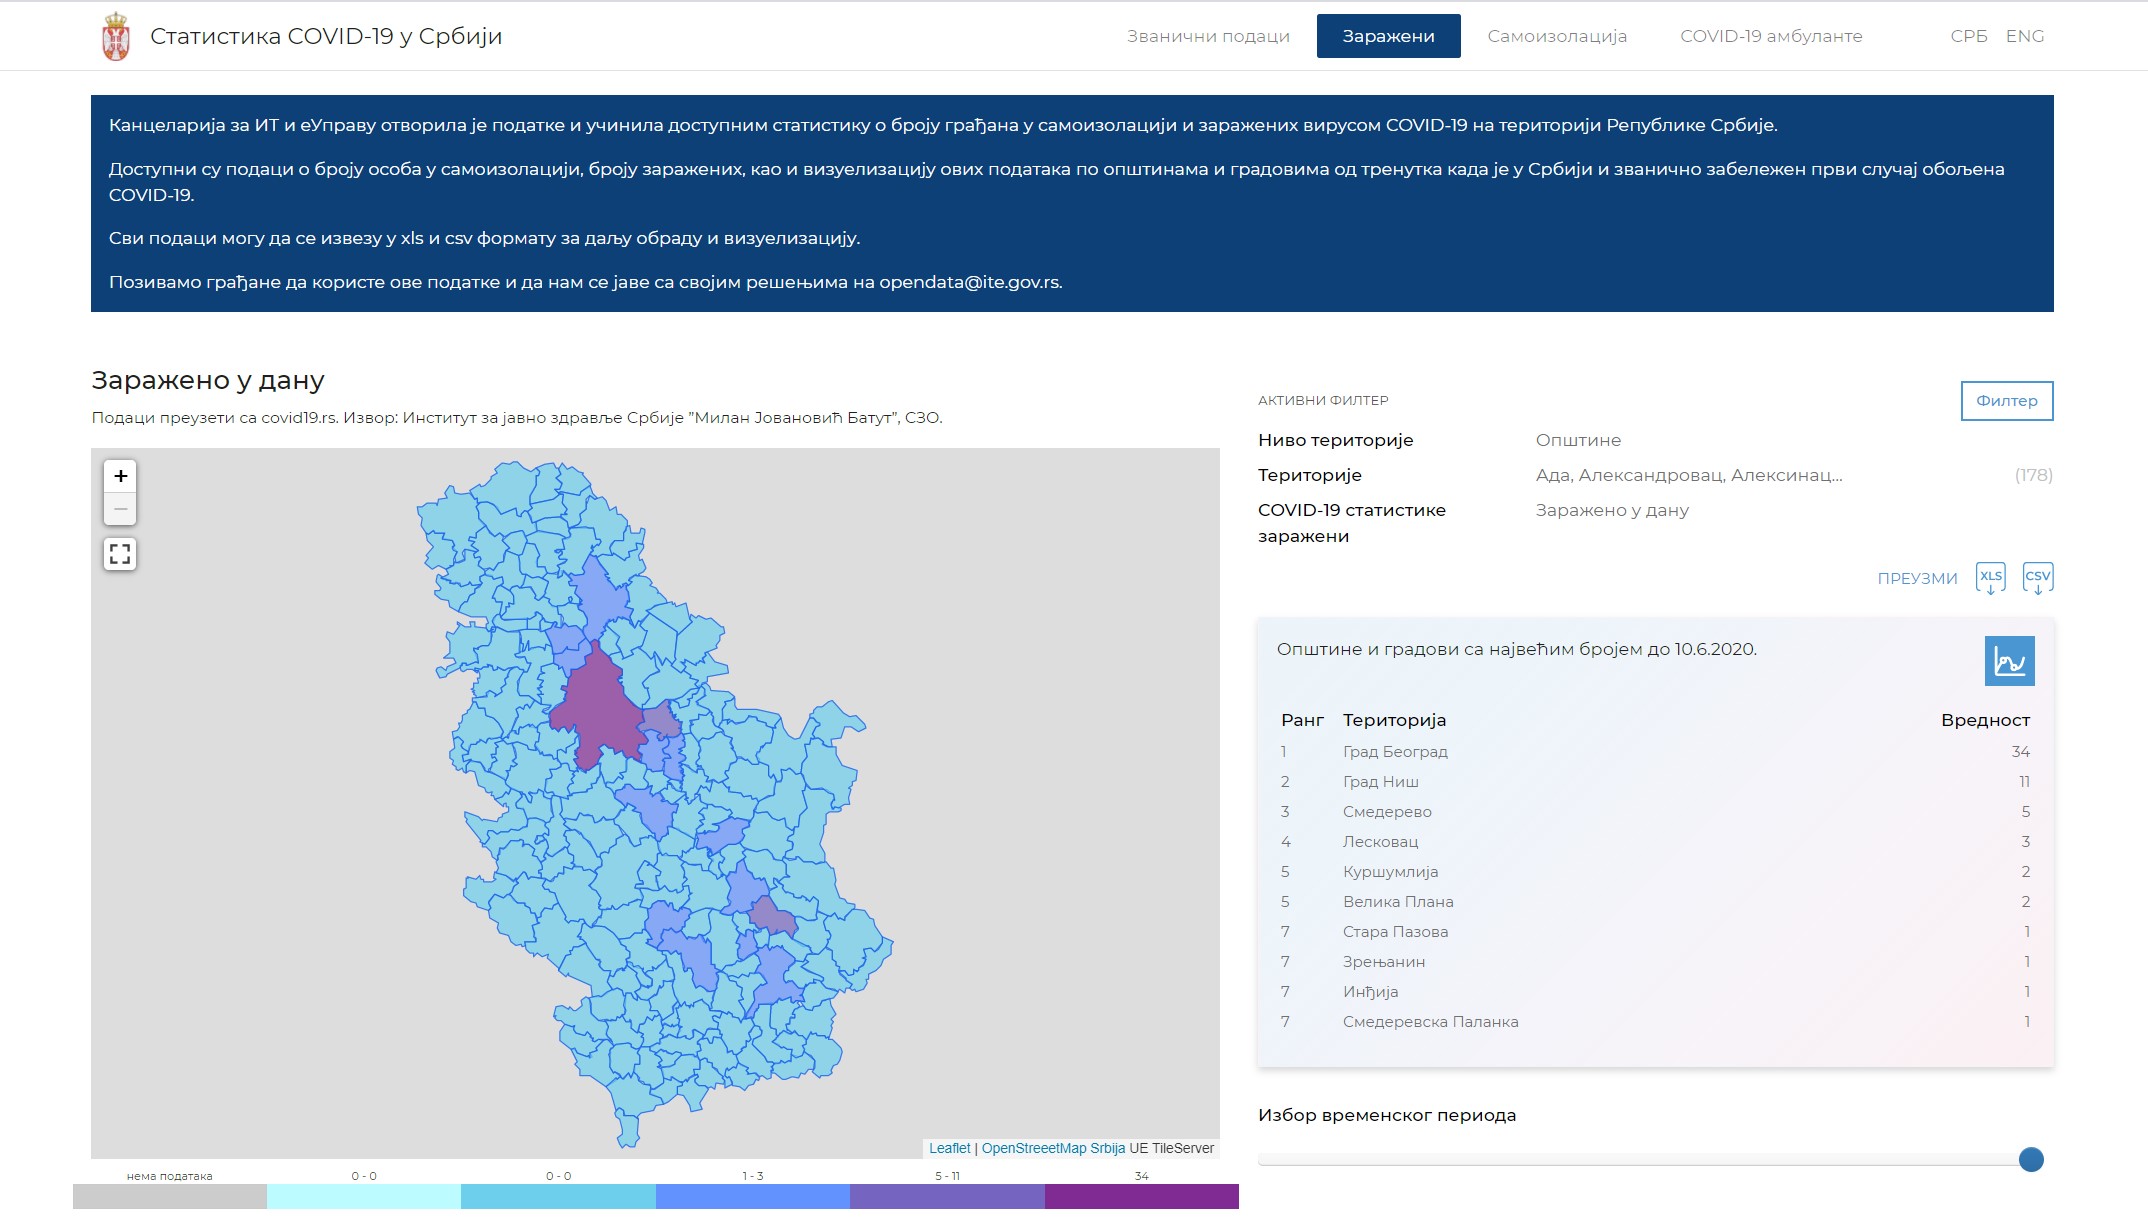Switch language to ENG
2148x1217 pixels.
2024,36
